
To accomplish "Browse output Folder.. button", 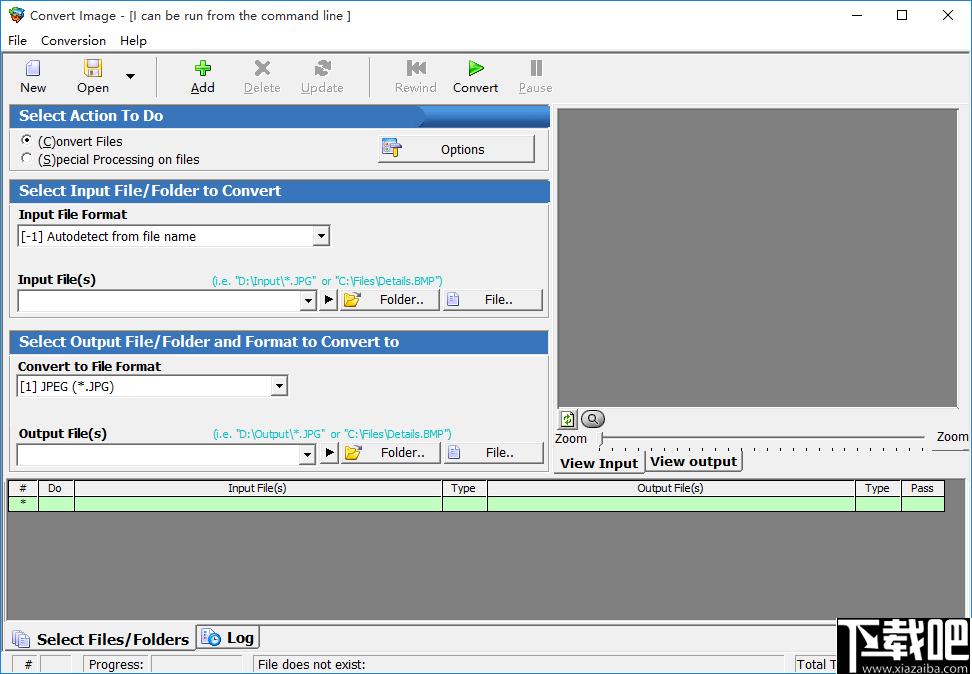I will pos(391,453).
